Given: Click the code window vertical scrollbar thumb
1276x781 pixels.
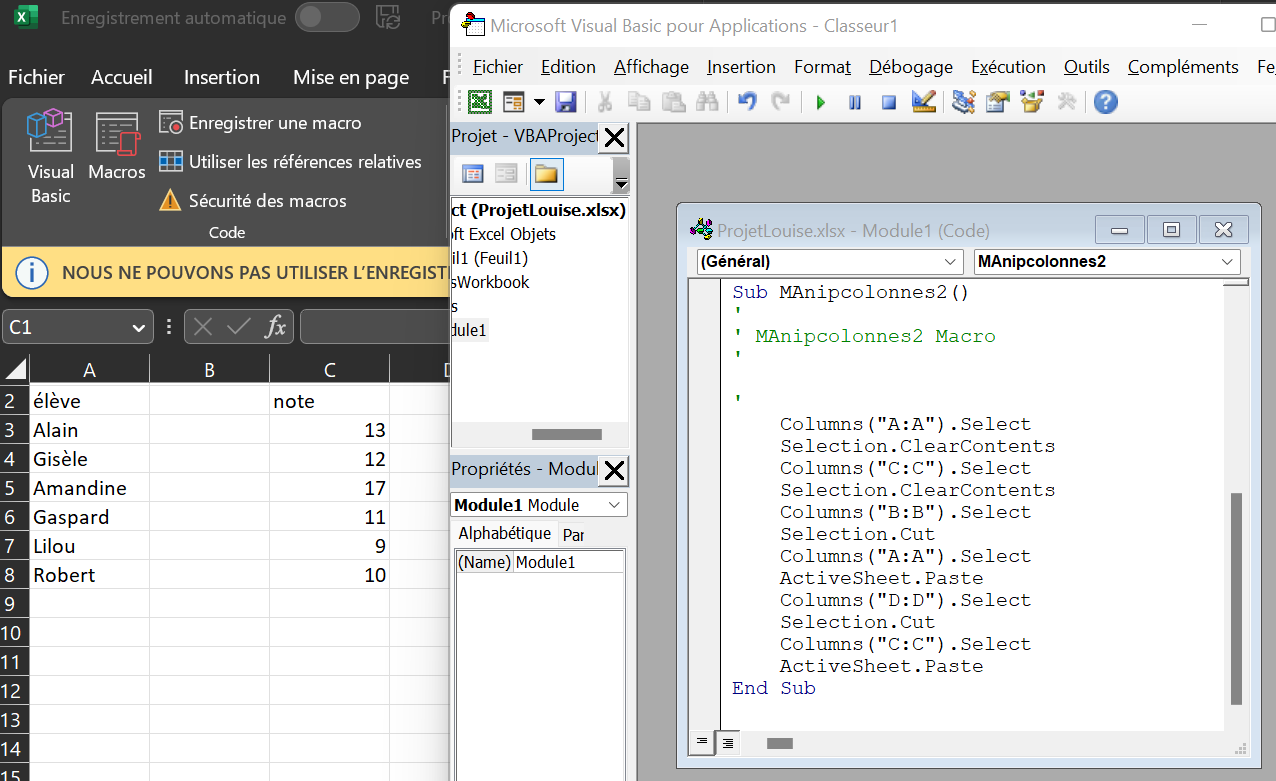Looking at the screenshot, I should click(1236, 598).
